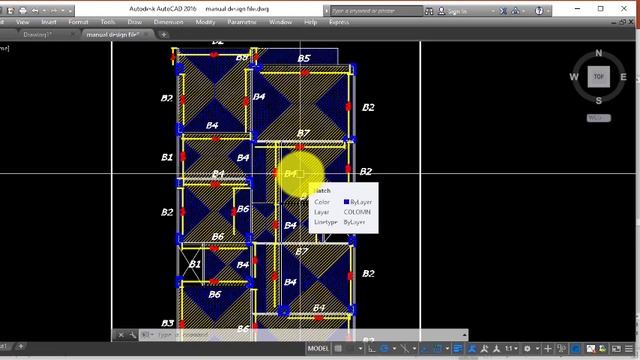The width and height of the screenshot is (640, 360).
Task: Open command line customize wrench icon
Action: click(x=133, y=335)
